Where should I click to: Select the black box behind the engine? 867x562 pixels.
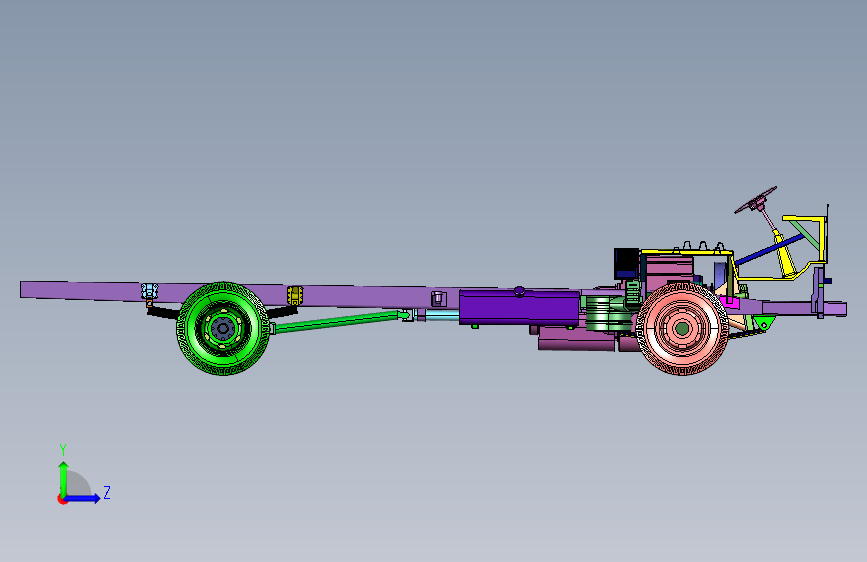626,263
